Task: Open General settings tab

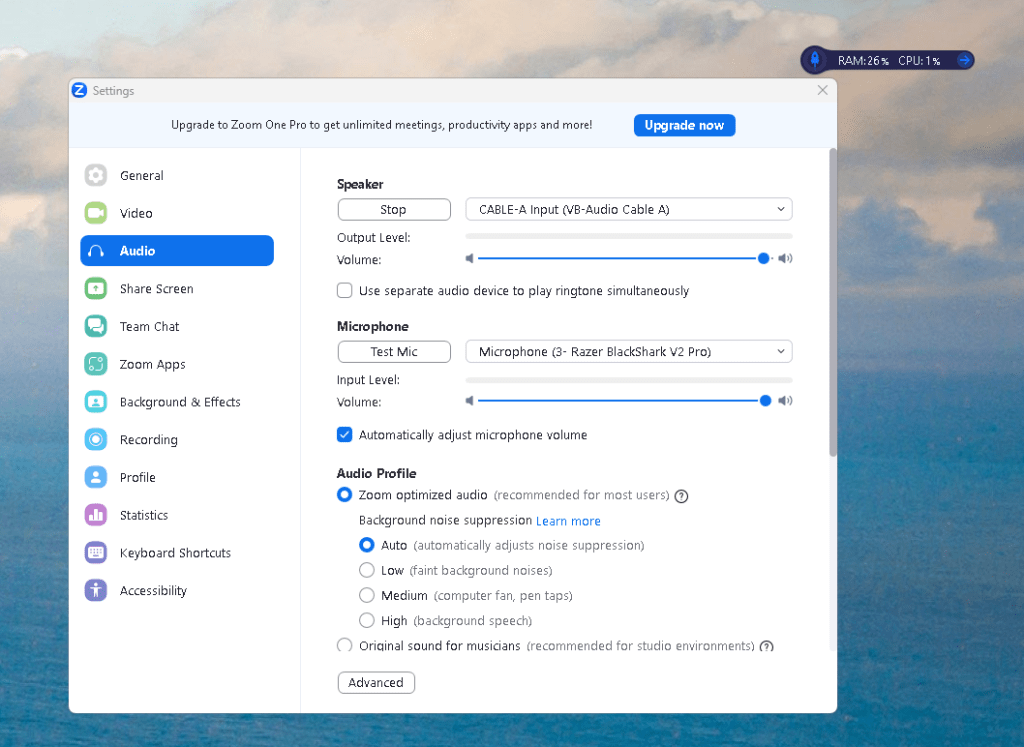Action: pyautogui.click(x=177, y=175)
